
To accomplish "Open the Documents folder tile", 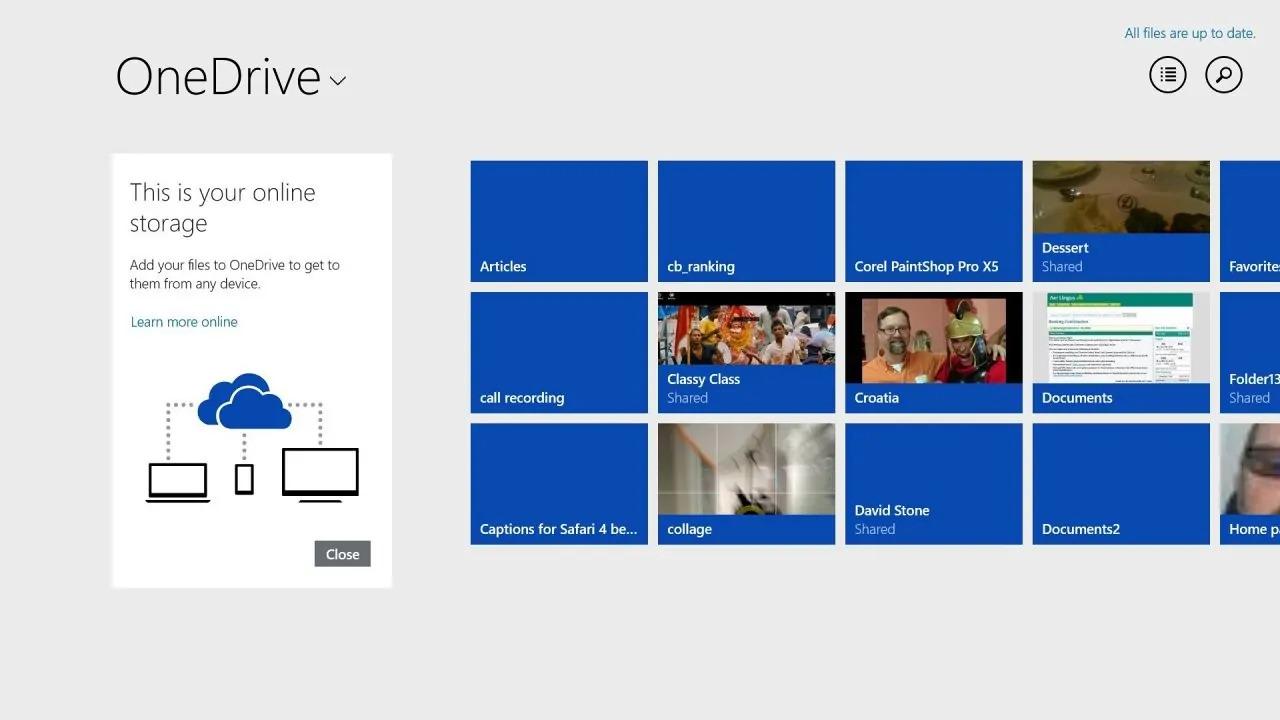I will coord(1121,352).
